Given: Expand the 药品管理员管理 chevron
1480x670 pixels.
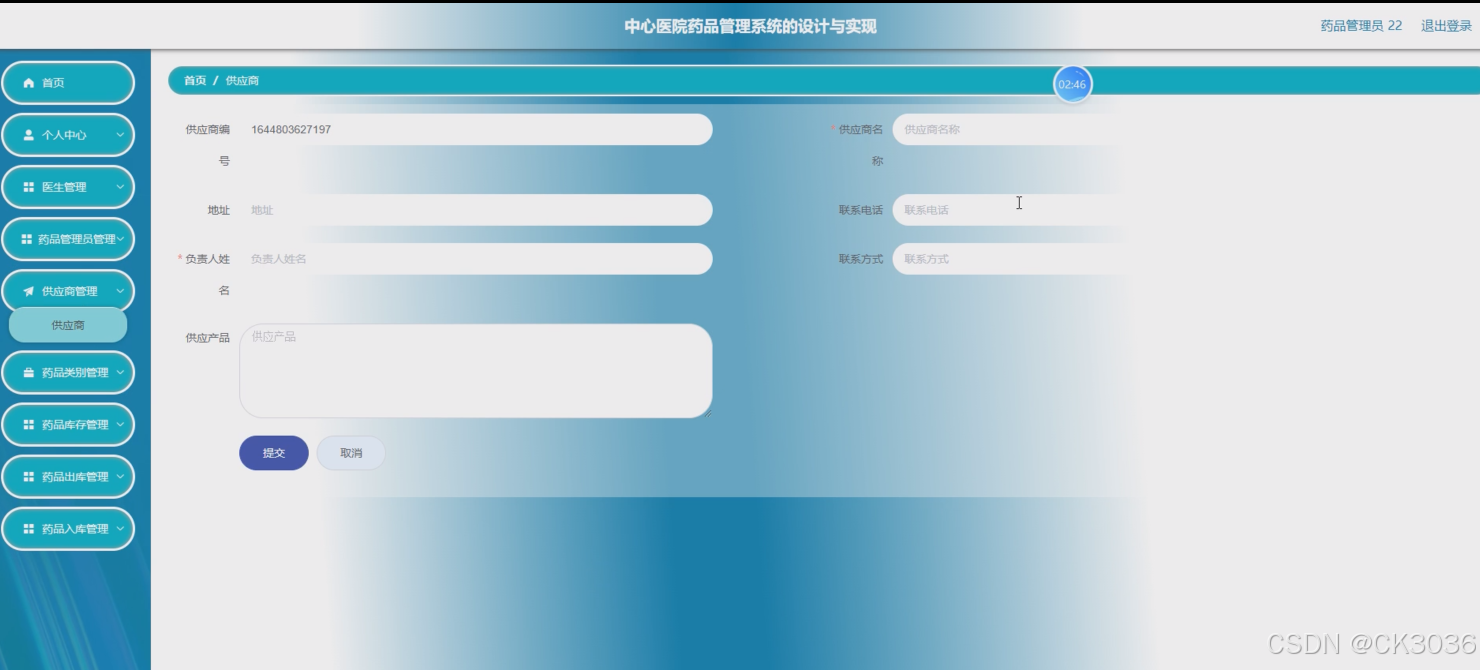Looking at the screenshot, I should (121, 239).
